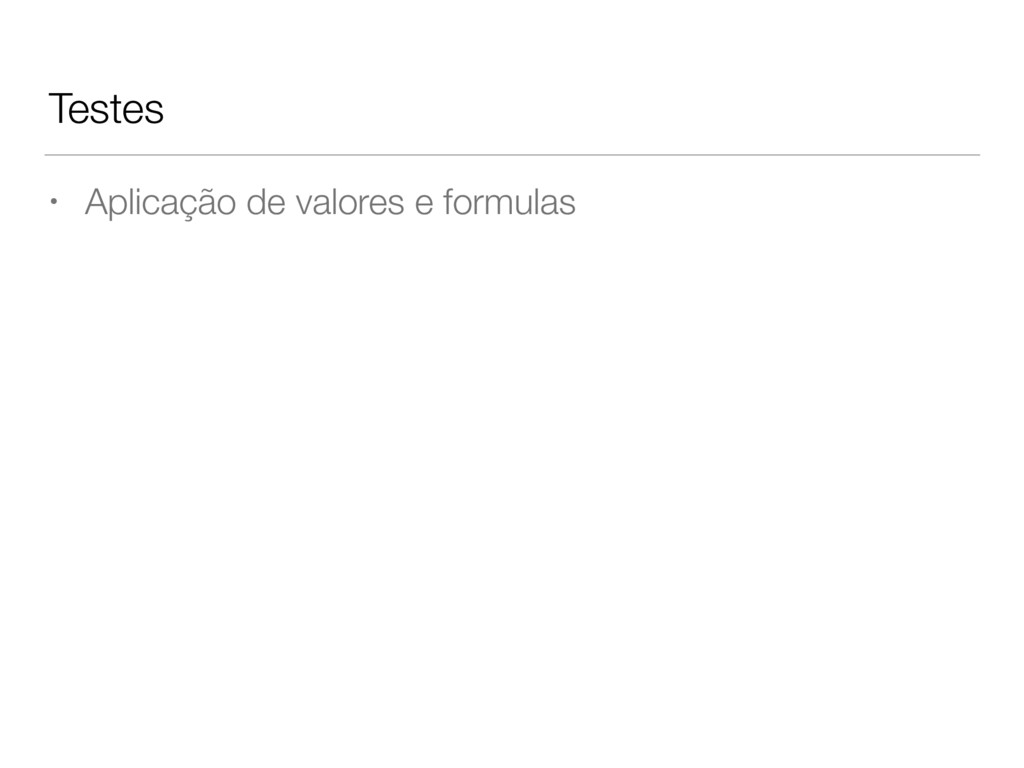The height and width of the screenshot is (768, 1024).
Task: Select the bullet text "Aplicação de valores e formulas"
Action: point(330,202)
